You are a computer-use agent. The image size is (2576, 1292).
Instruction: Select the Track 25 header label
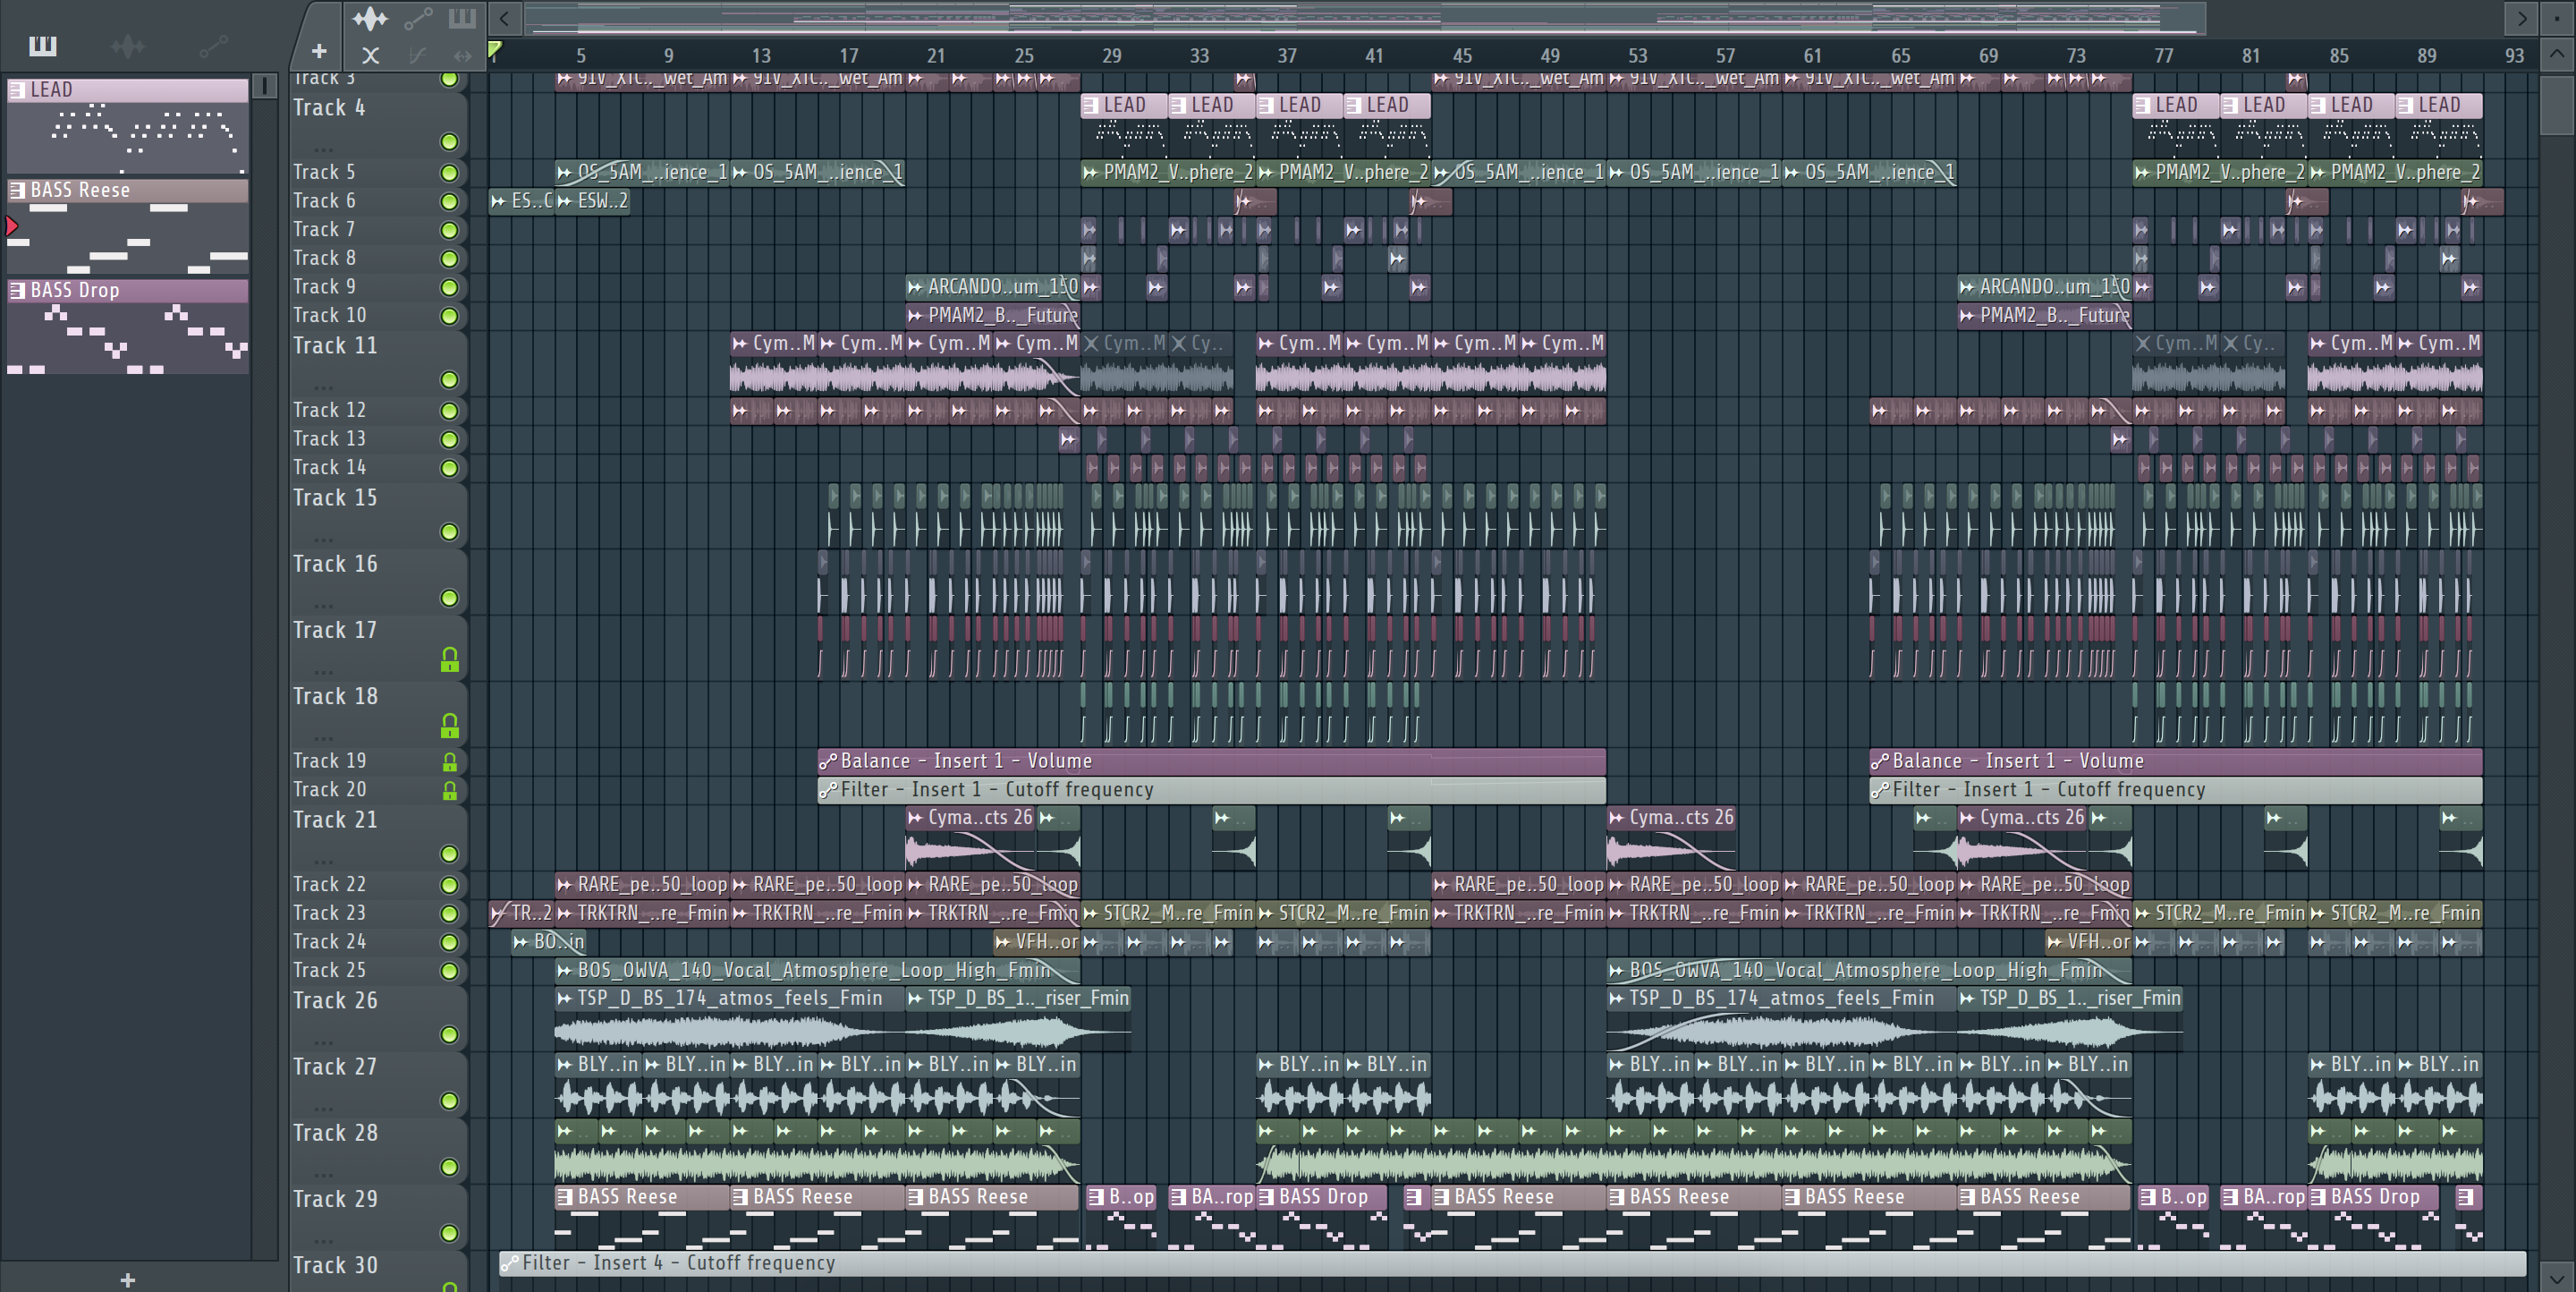click(x=329, y=970)
